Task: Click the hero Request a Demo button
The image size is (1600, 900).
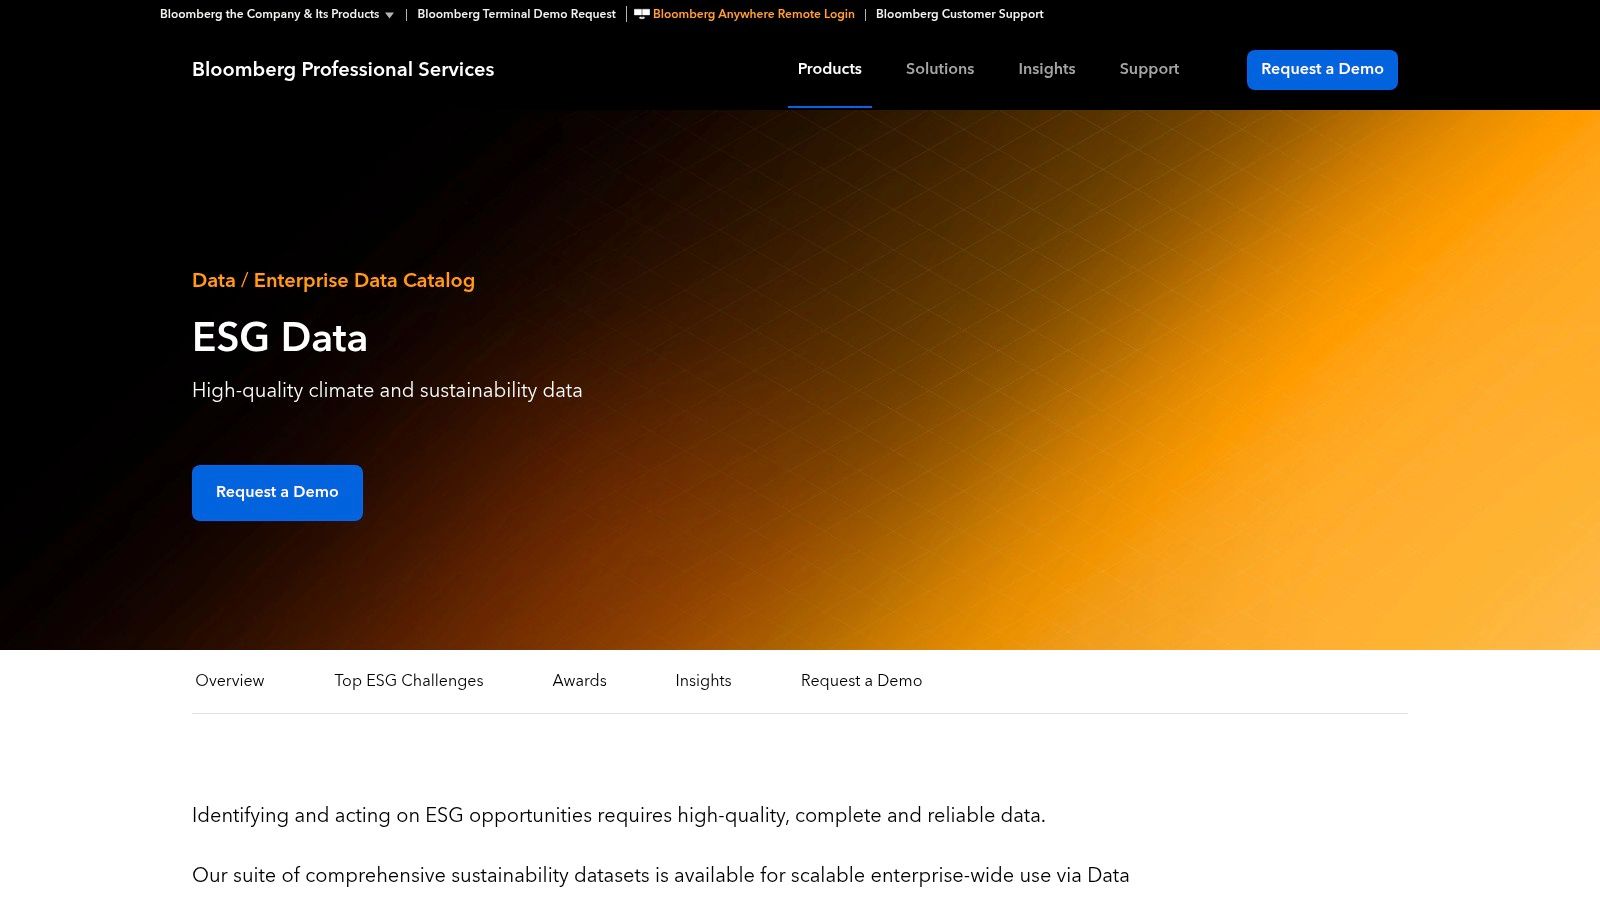Action: 277,493
